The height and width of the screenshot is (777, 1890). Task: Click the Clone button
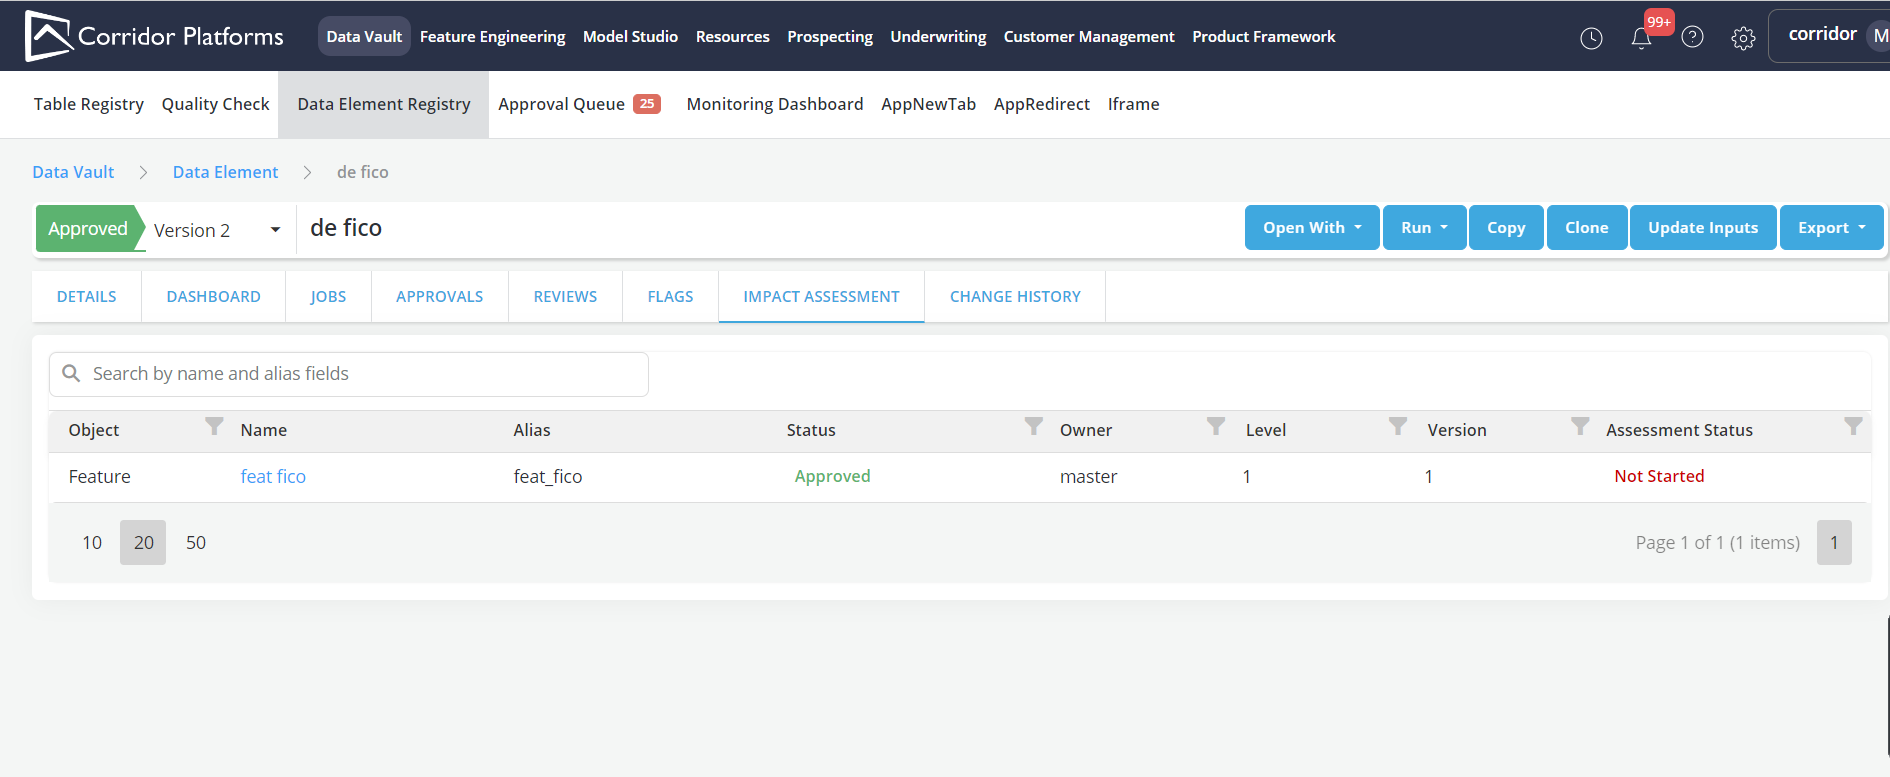(1586, 228)
